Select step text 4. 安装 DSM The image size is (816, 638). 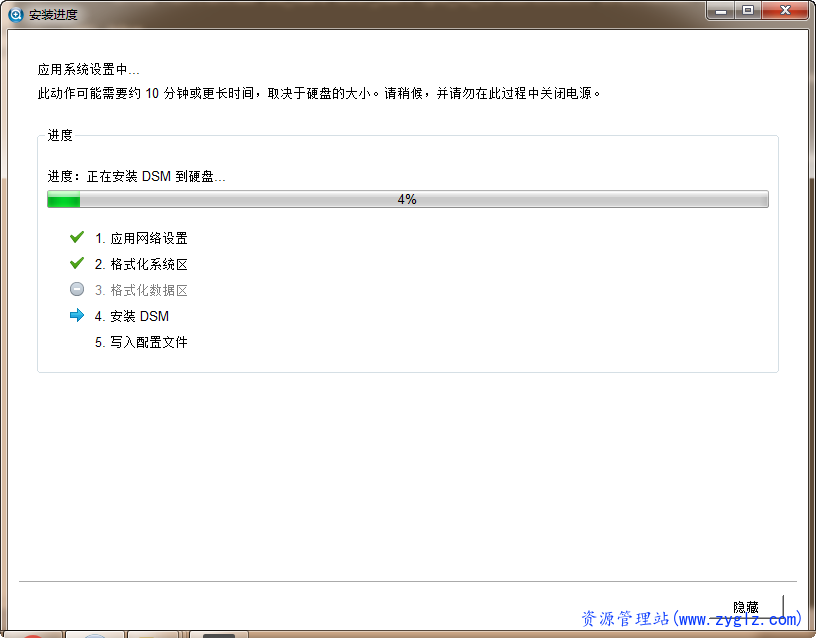(x=132, y=316)
